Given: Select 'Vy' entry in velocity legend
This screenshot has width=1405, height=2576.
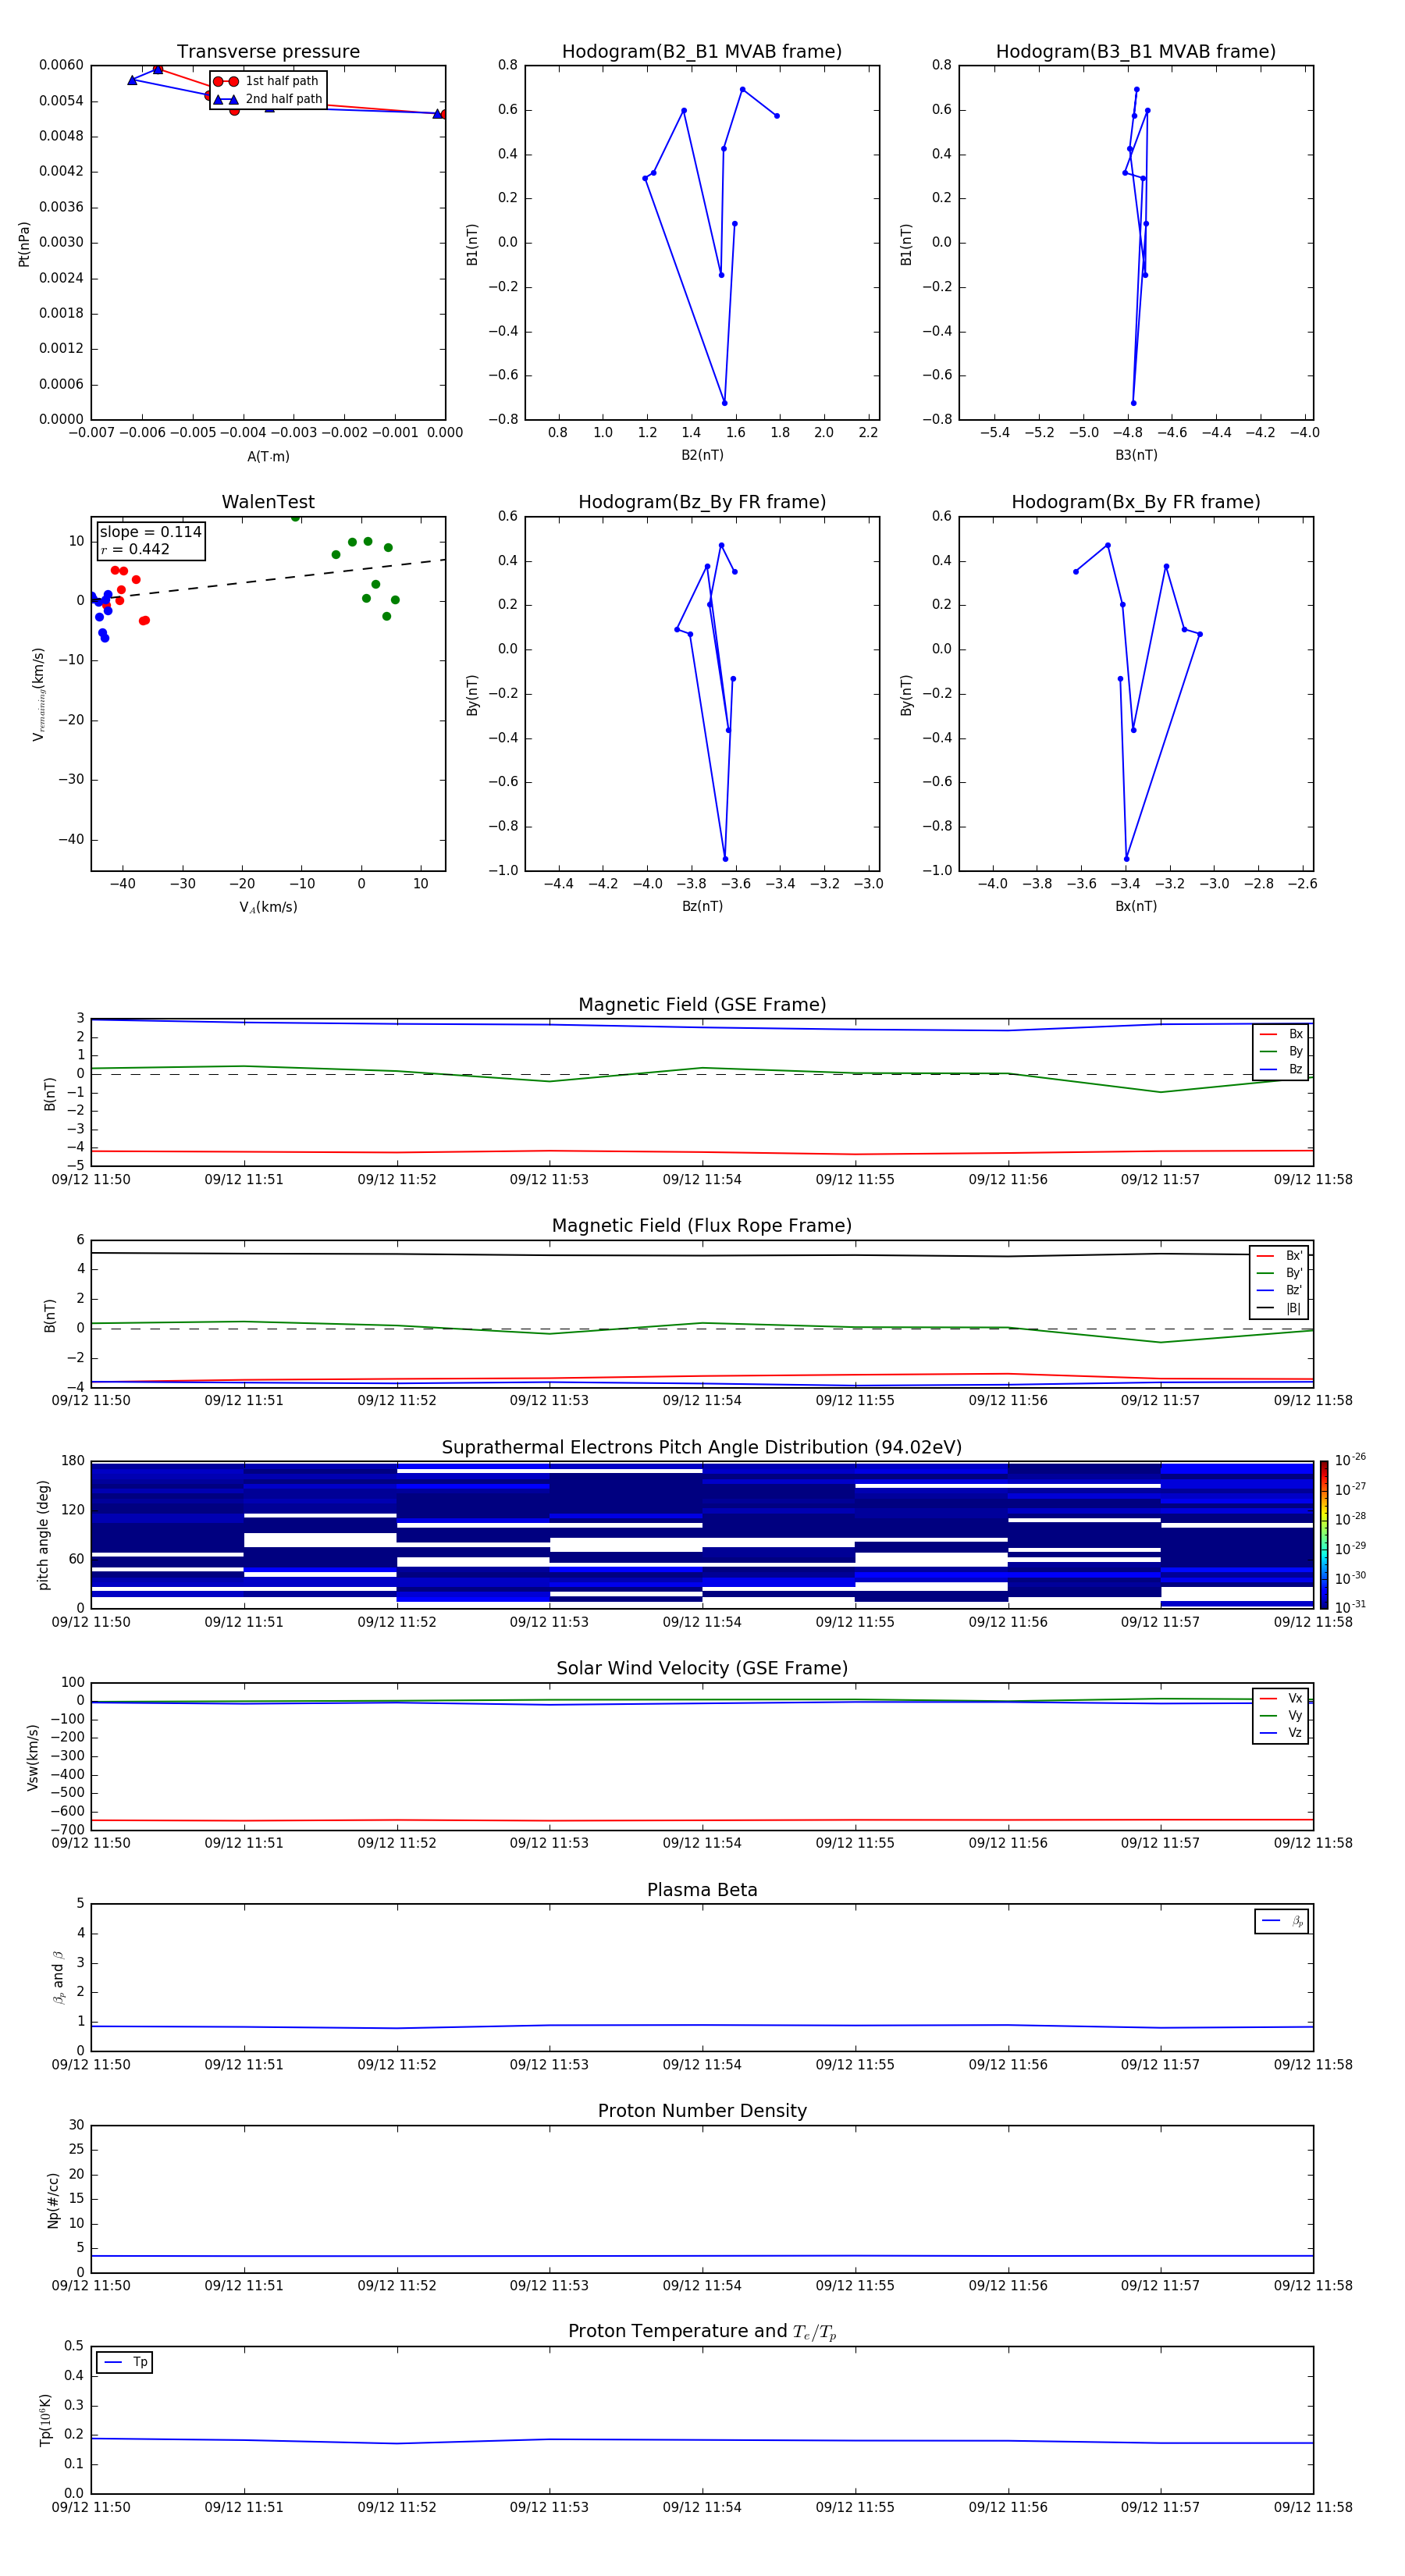Looking at the screenshot, I should coord(1281,1715).
